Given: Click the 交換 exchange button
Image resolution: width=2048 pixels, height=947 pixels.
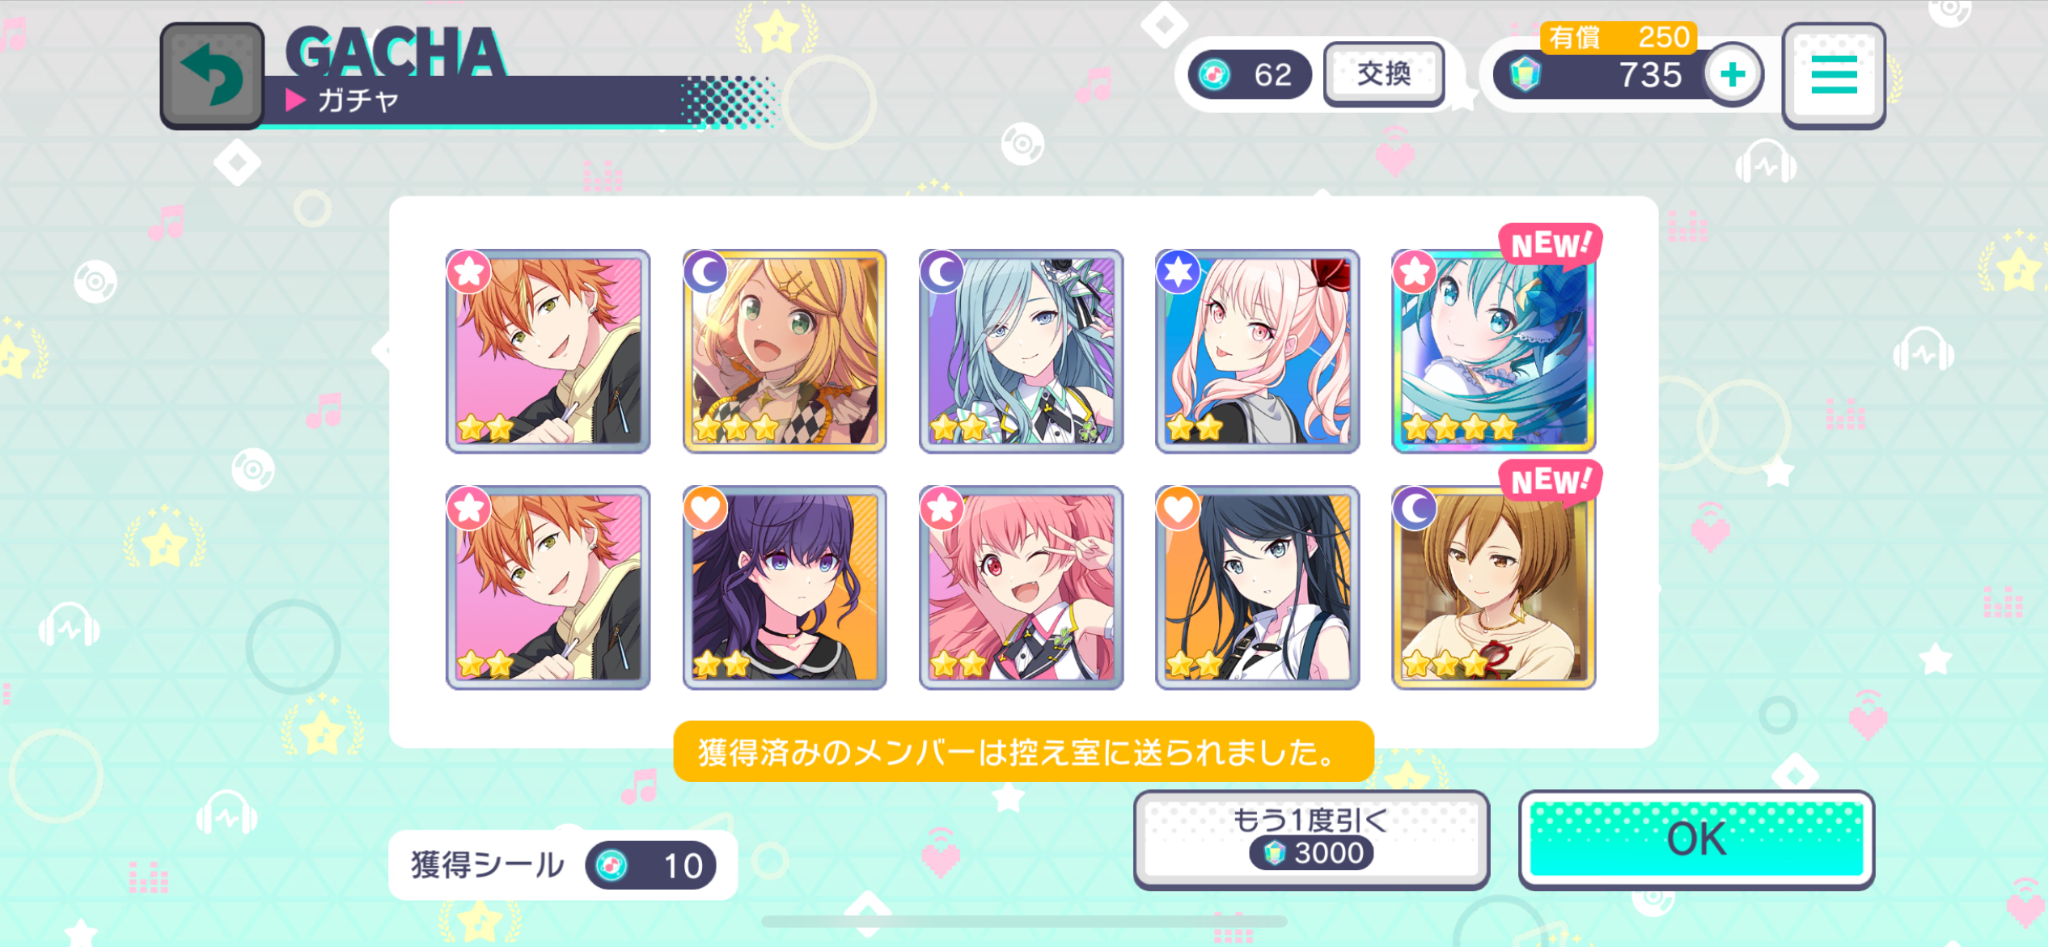Looking at the screenshot, I should pyautogui.click(x=1385, y=74).
